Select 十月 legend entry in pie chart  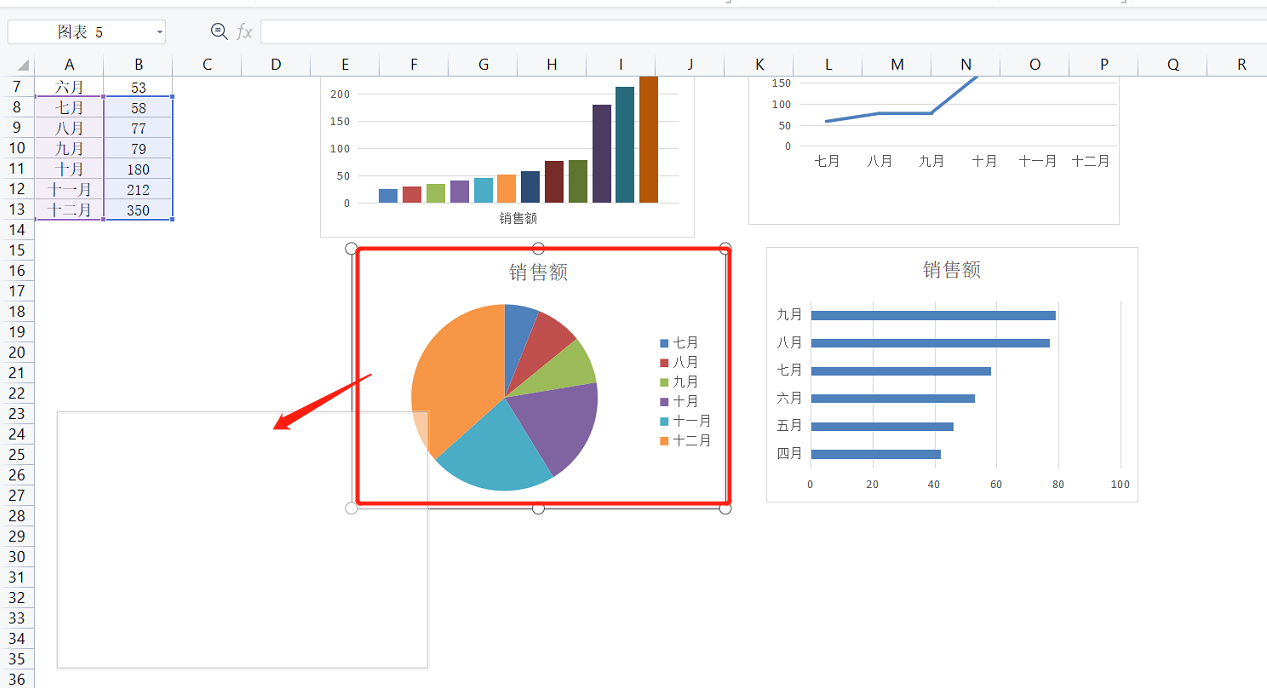click(x=679, y=401)
